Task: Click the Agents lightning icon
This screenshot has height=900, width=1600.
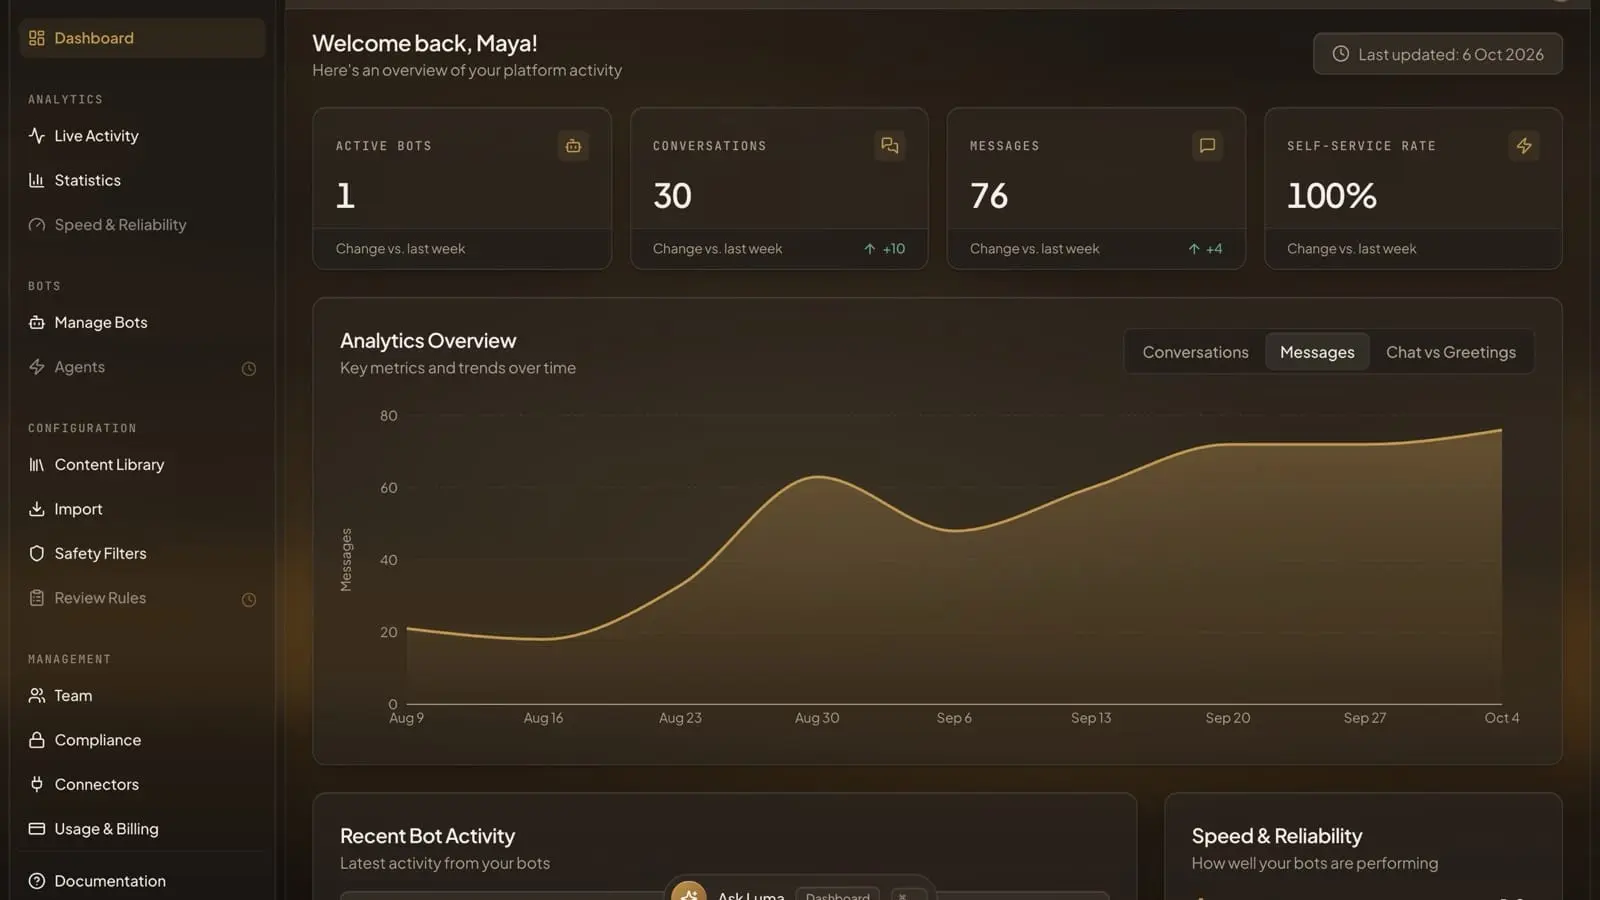Action: 37,367
